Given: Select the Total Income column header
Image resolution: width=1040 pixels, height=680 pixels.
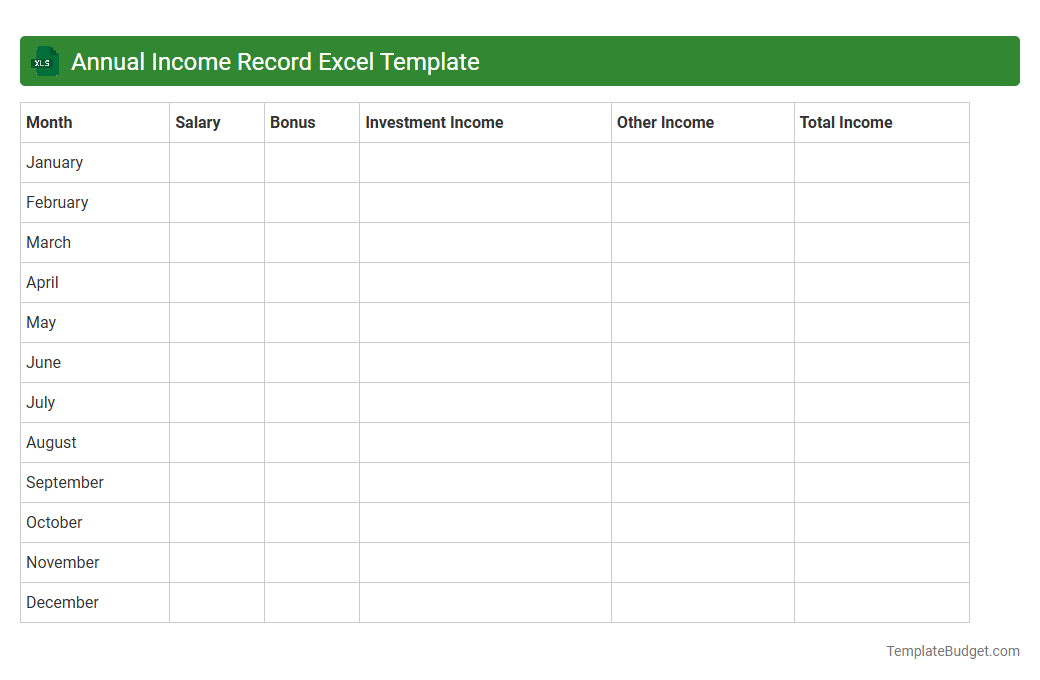Looking at the screenshot, I should click(x=846, y=122).
